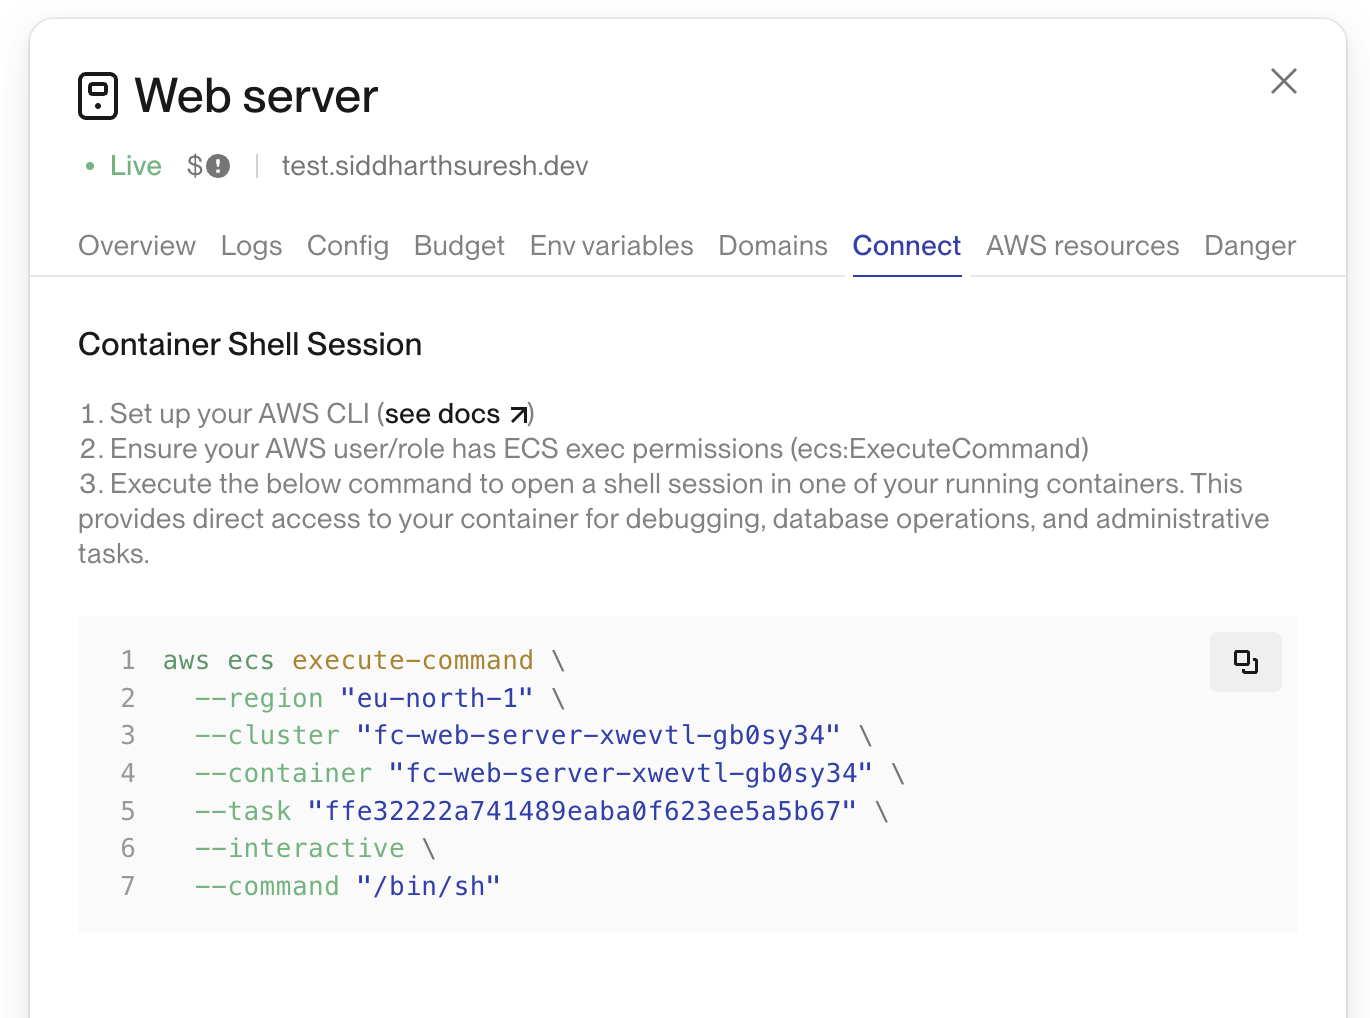Click the green Live status indicator
Screen dimensions: 1370x1018
pos(123,166)
